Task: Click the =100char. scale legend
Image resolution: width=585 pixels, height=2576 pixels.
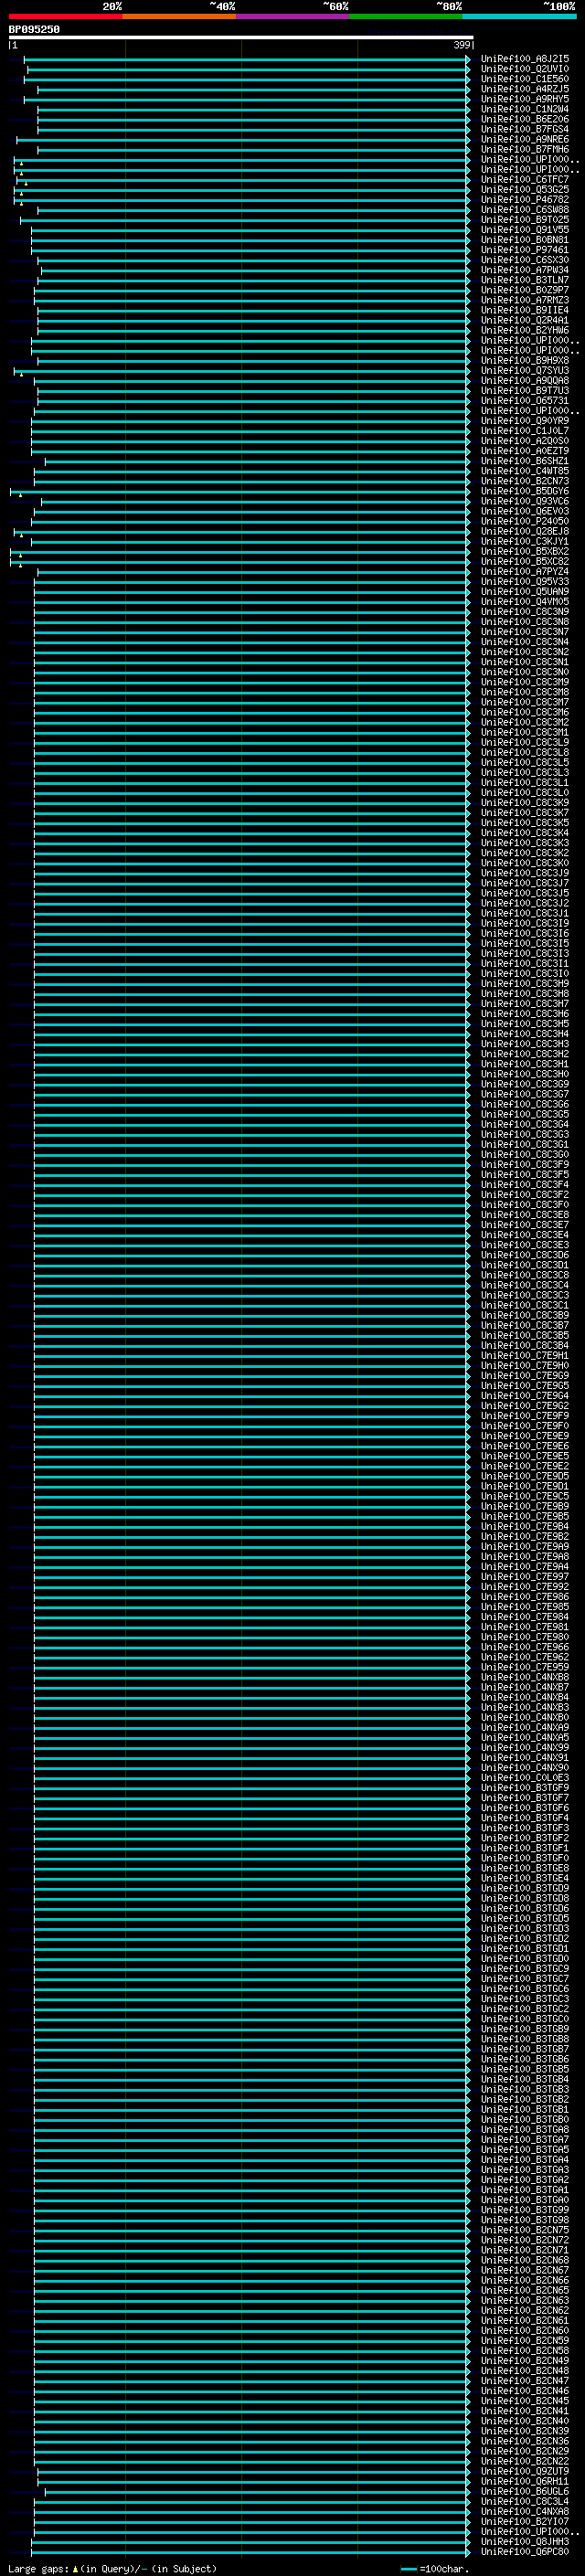Action: [436, 2569]
